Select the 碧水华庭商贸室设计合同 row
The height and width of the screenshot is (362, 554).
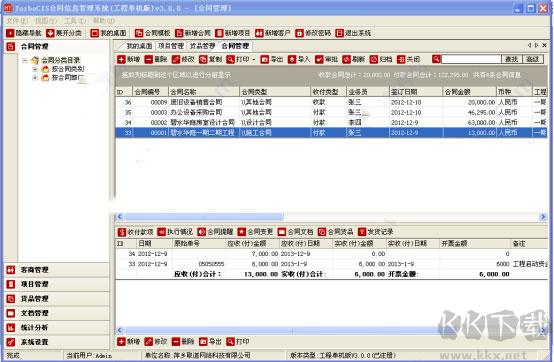pos(331,123)
